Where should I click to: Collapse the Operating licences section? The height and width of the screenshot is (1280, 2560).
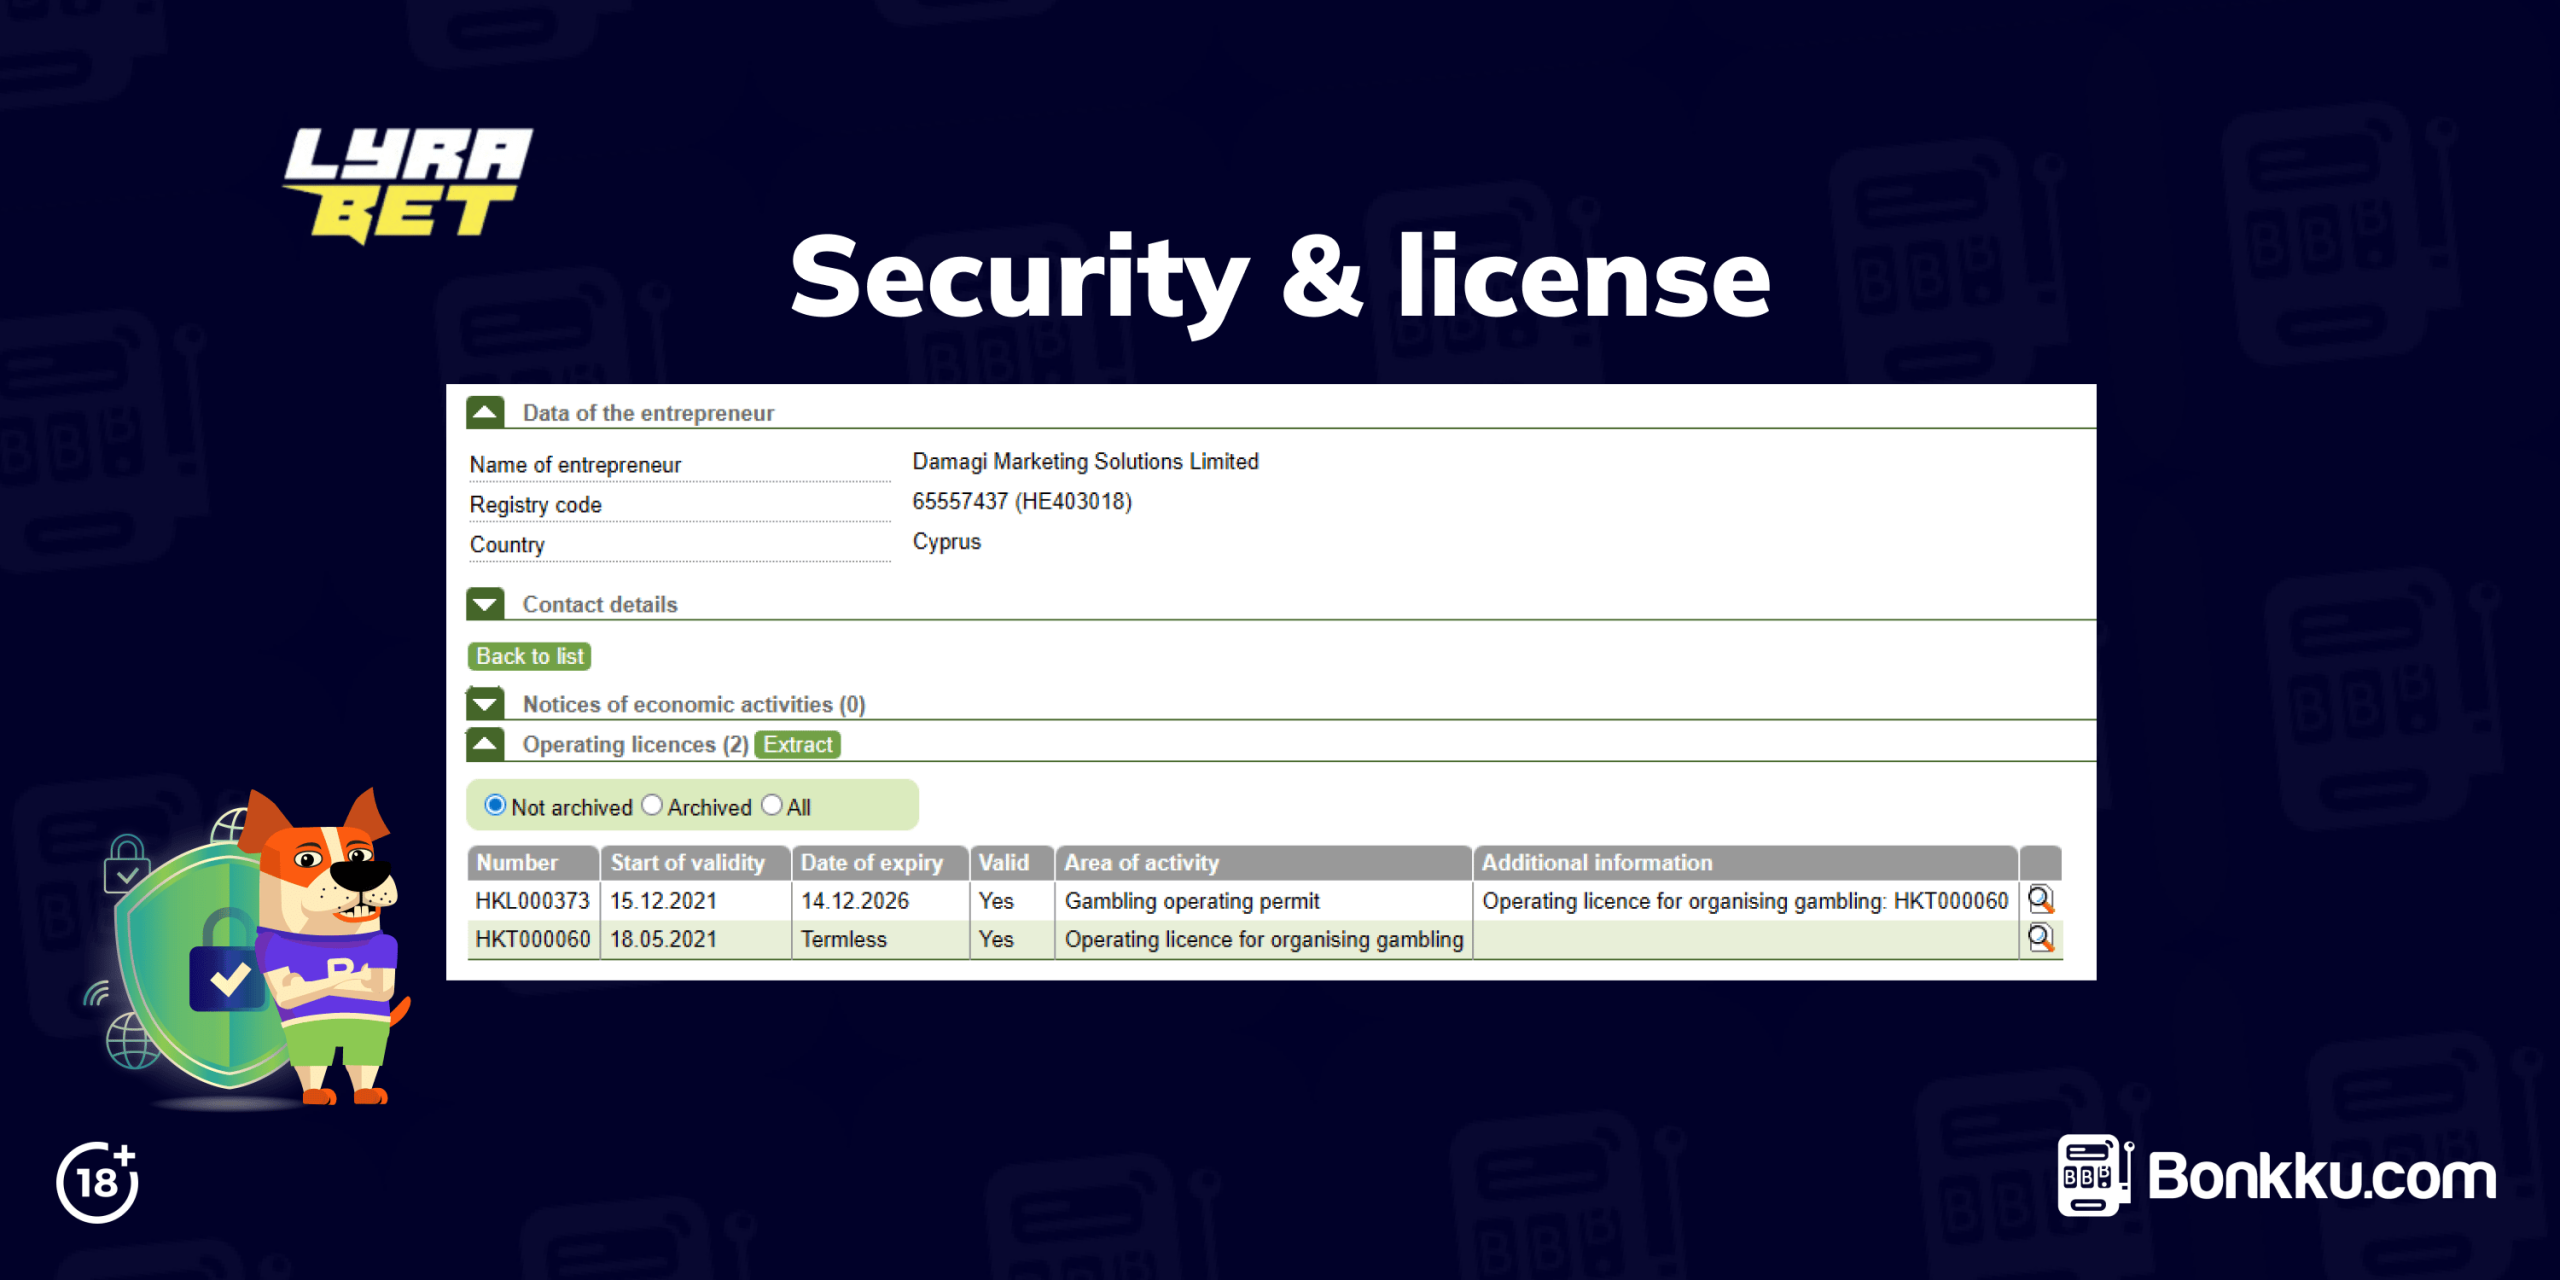click(x=485, y=744)
